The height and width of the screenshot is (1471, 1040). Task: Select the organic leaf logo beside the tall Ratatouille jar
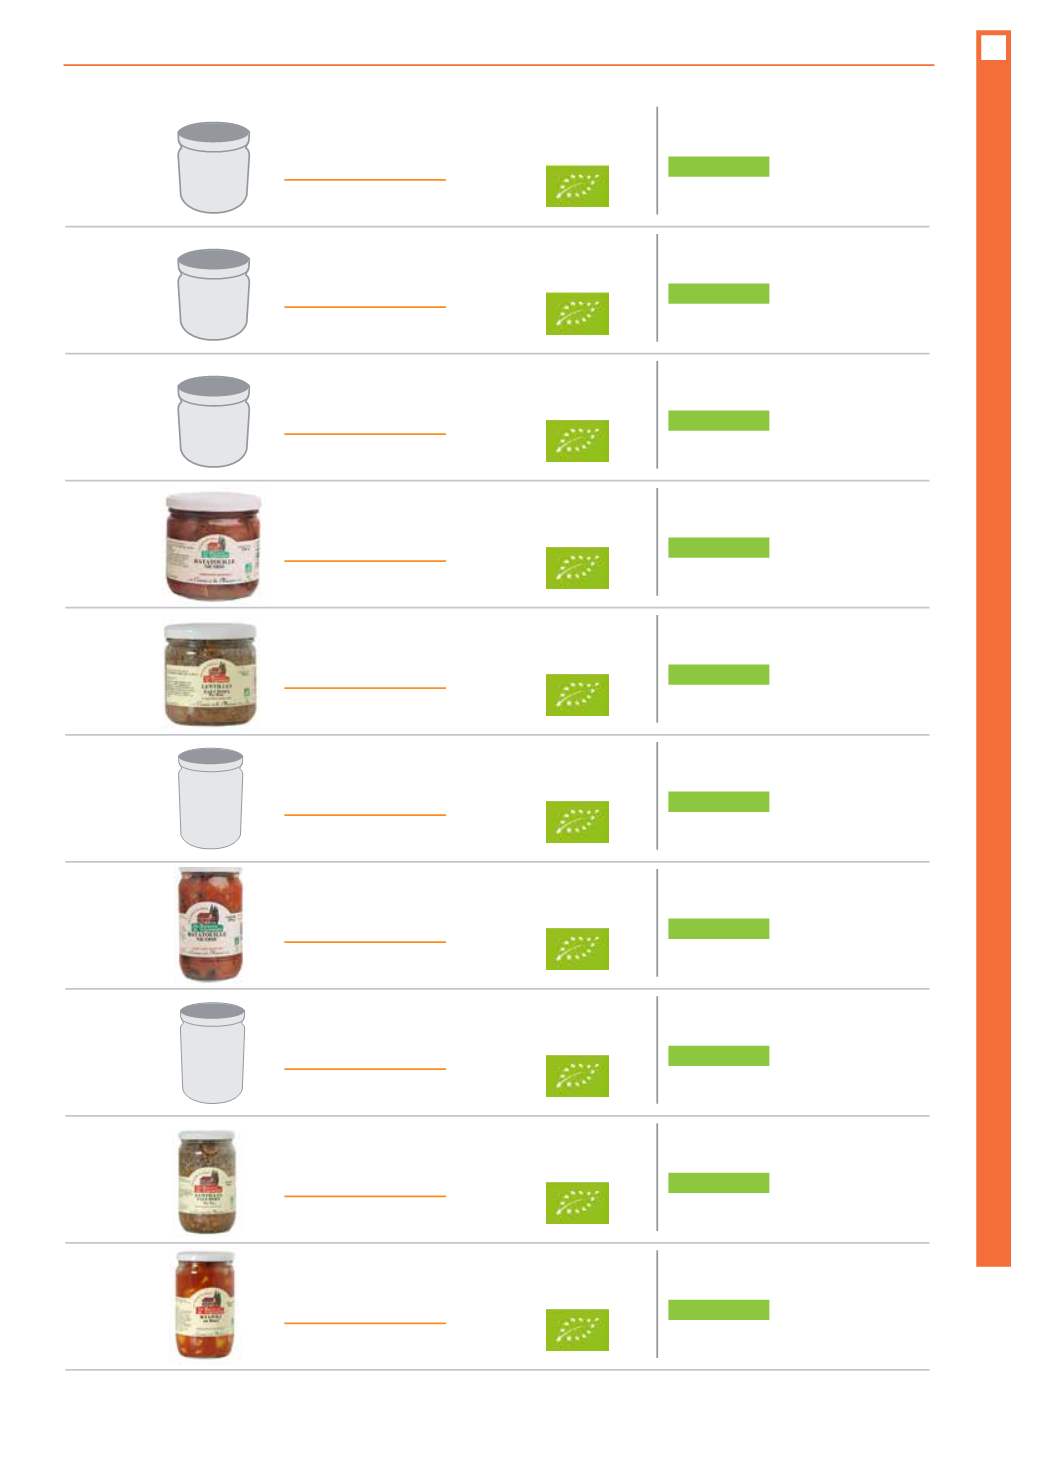(x=577, y=949)
